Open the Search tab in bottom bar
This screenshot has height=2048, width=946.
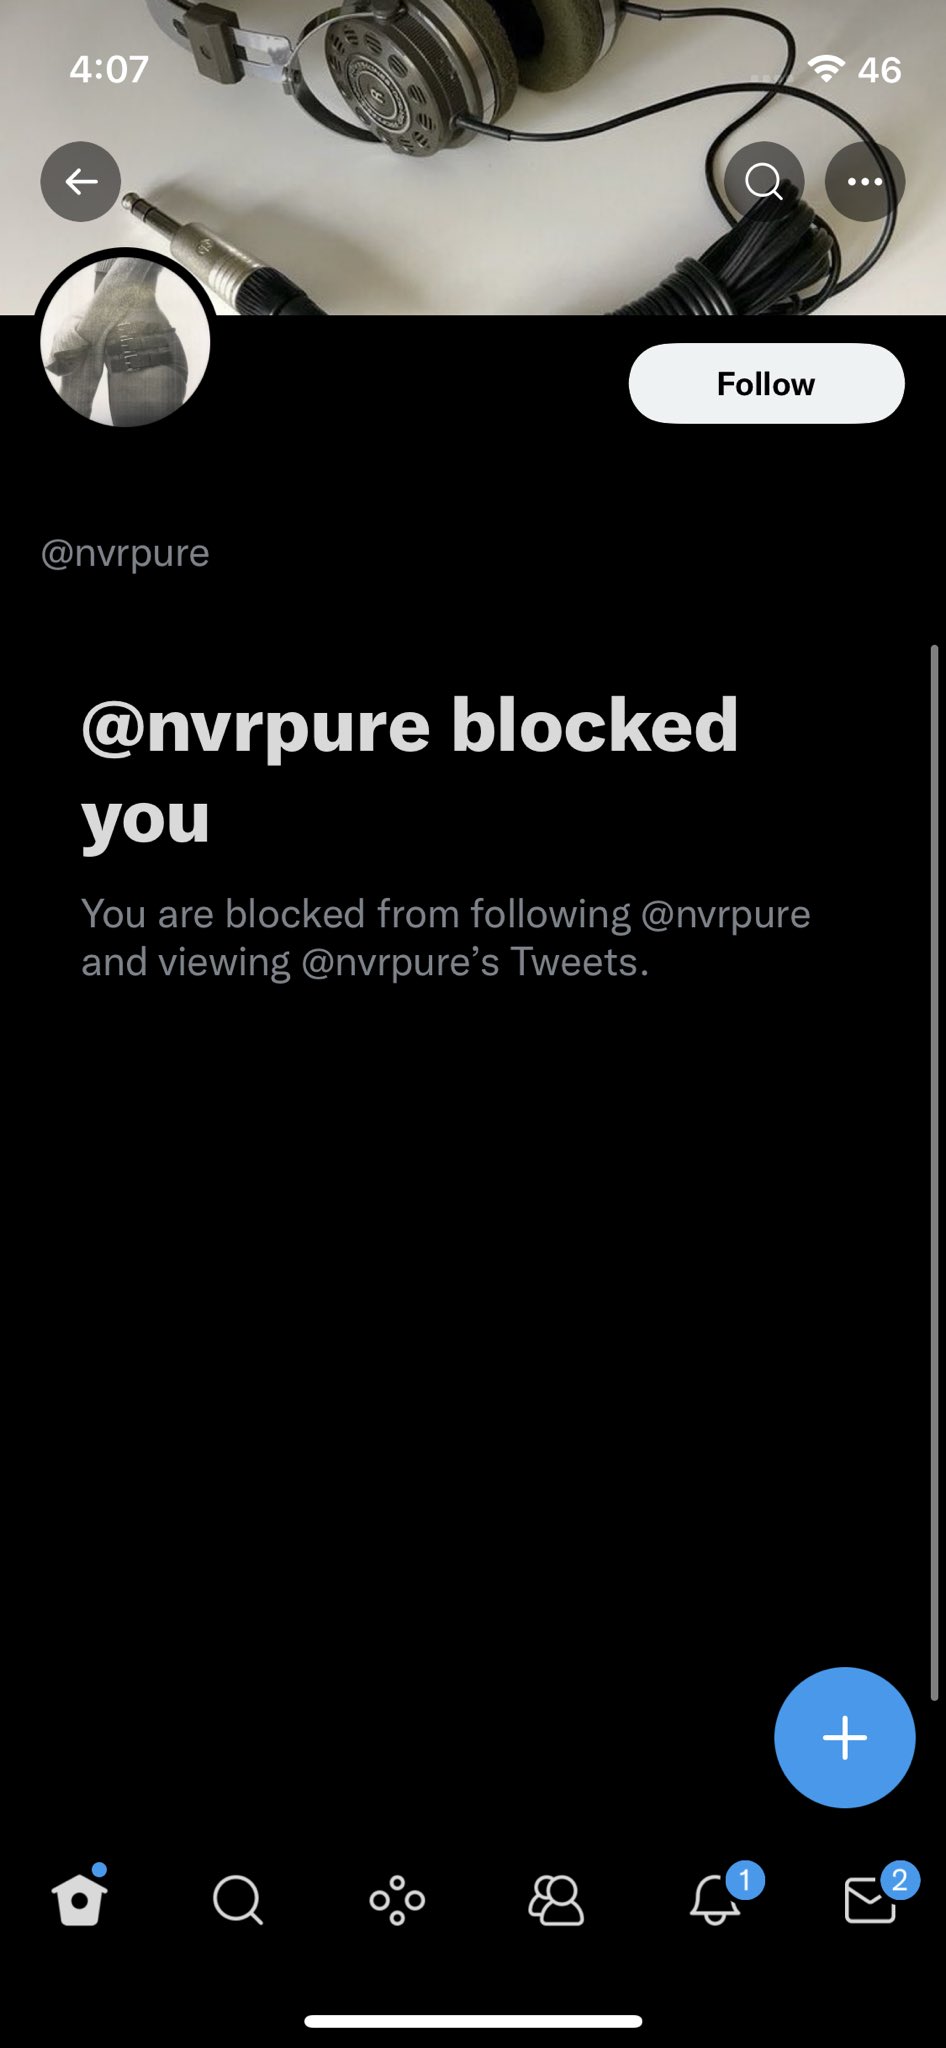[x=237, y=1899]
